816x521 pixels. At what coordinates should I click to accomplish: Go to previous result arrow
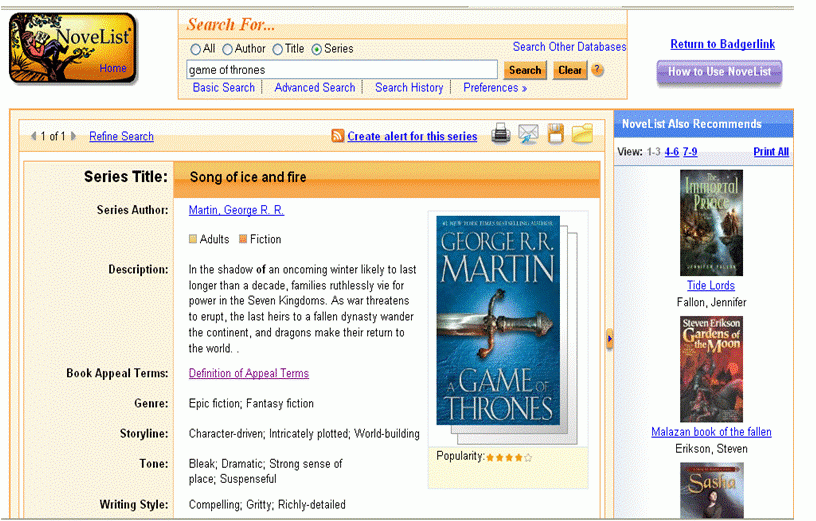pyautogui.click(x=33, y=136)
